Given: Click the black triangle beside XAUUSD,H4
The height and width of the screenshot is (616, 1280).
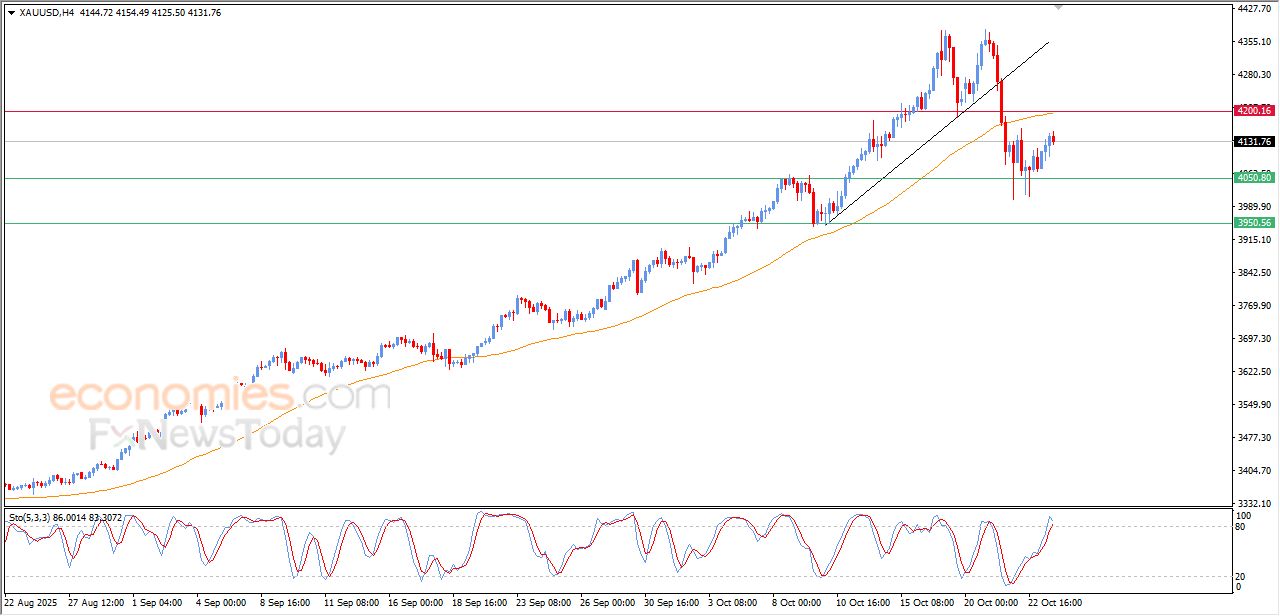Looking at the screenshot, I should tap(11, 13).
